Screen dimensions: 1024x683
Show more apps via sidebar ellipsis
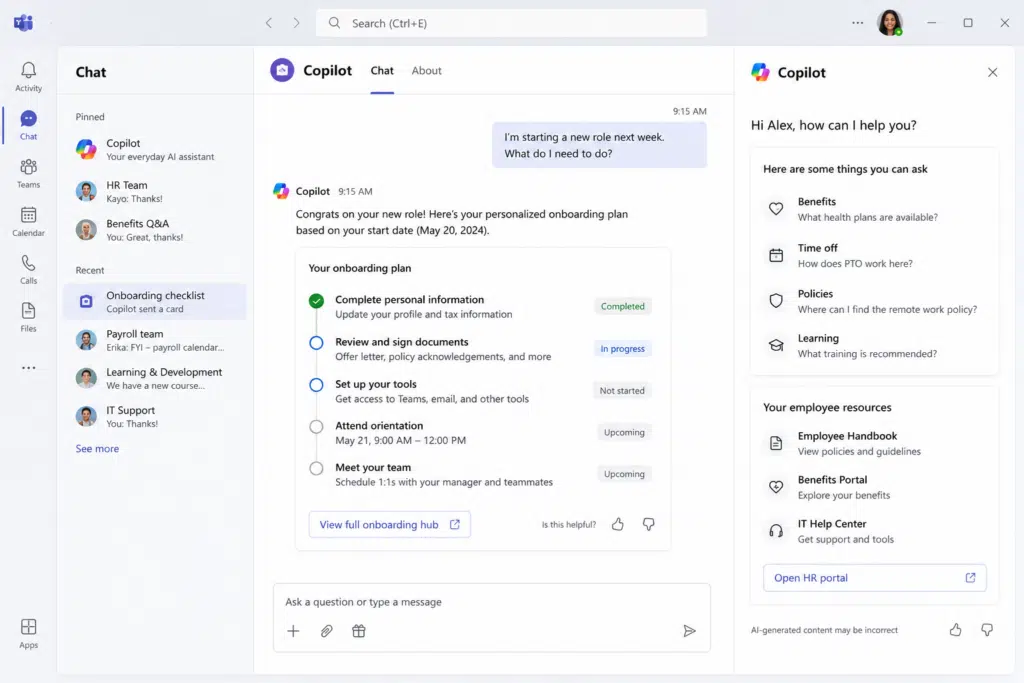click(x=28, y=368)
